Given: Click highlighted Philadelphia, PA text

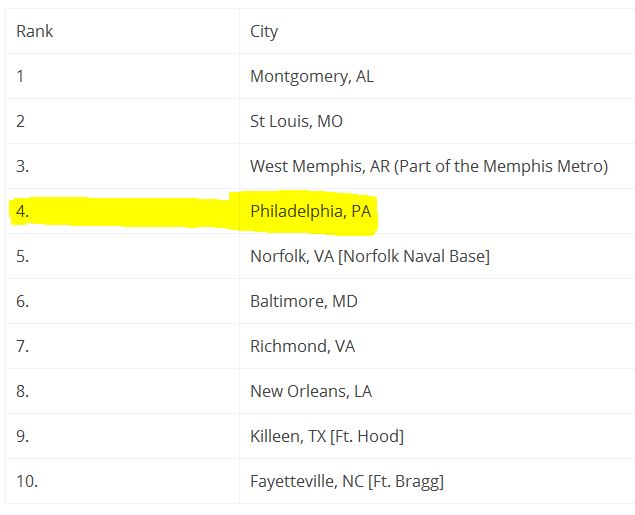Looking at the screenshot, I should pyautogui.click(x=311, y=211).
